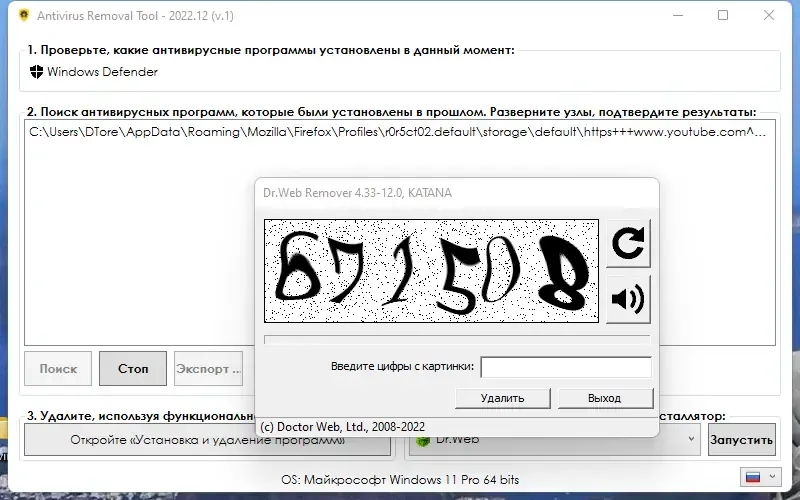Click the Russian flag language icon
The width and height of the screenshot is (800, 500).
[x=753, y=478]
